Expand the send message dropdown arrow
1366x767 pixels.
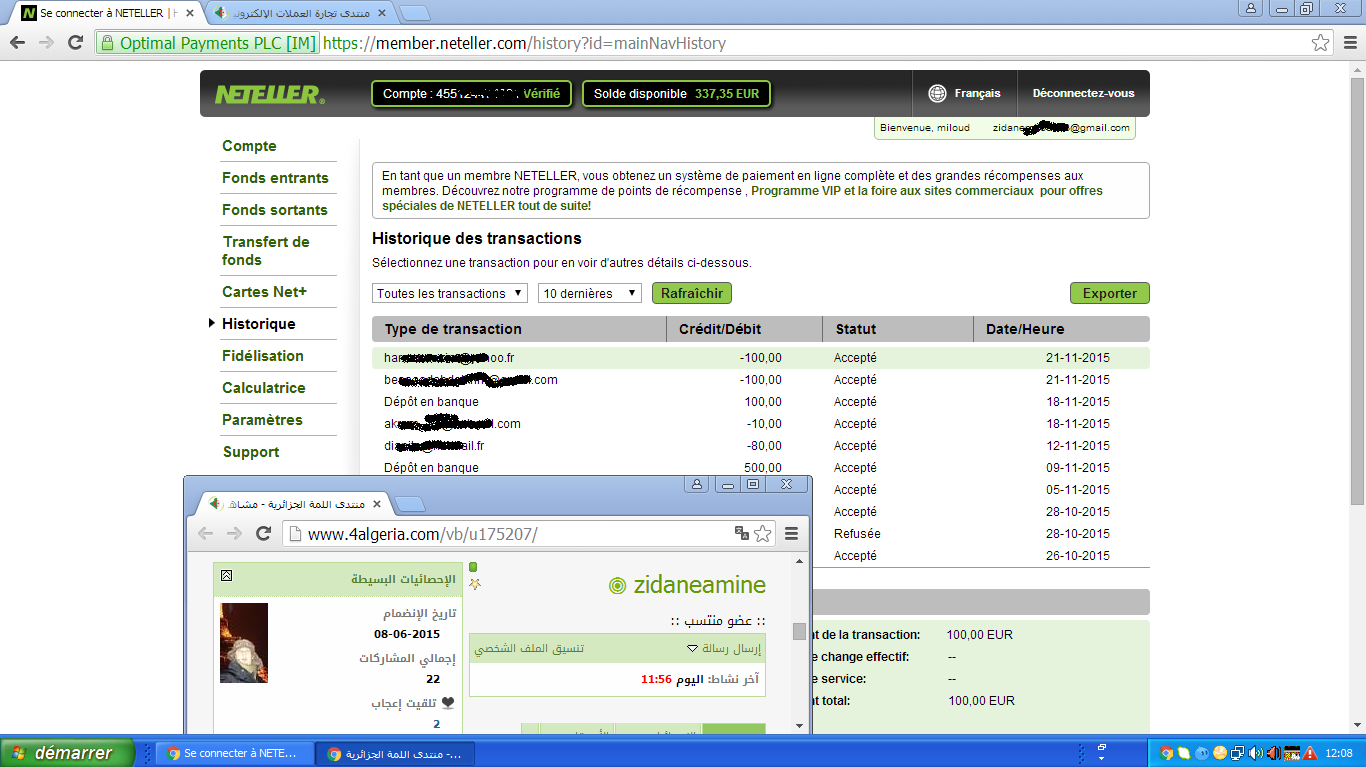coord(692,649)
